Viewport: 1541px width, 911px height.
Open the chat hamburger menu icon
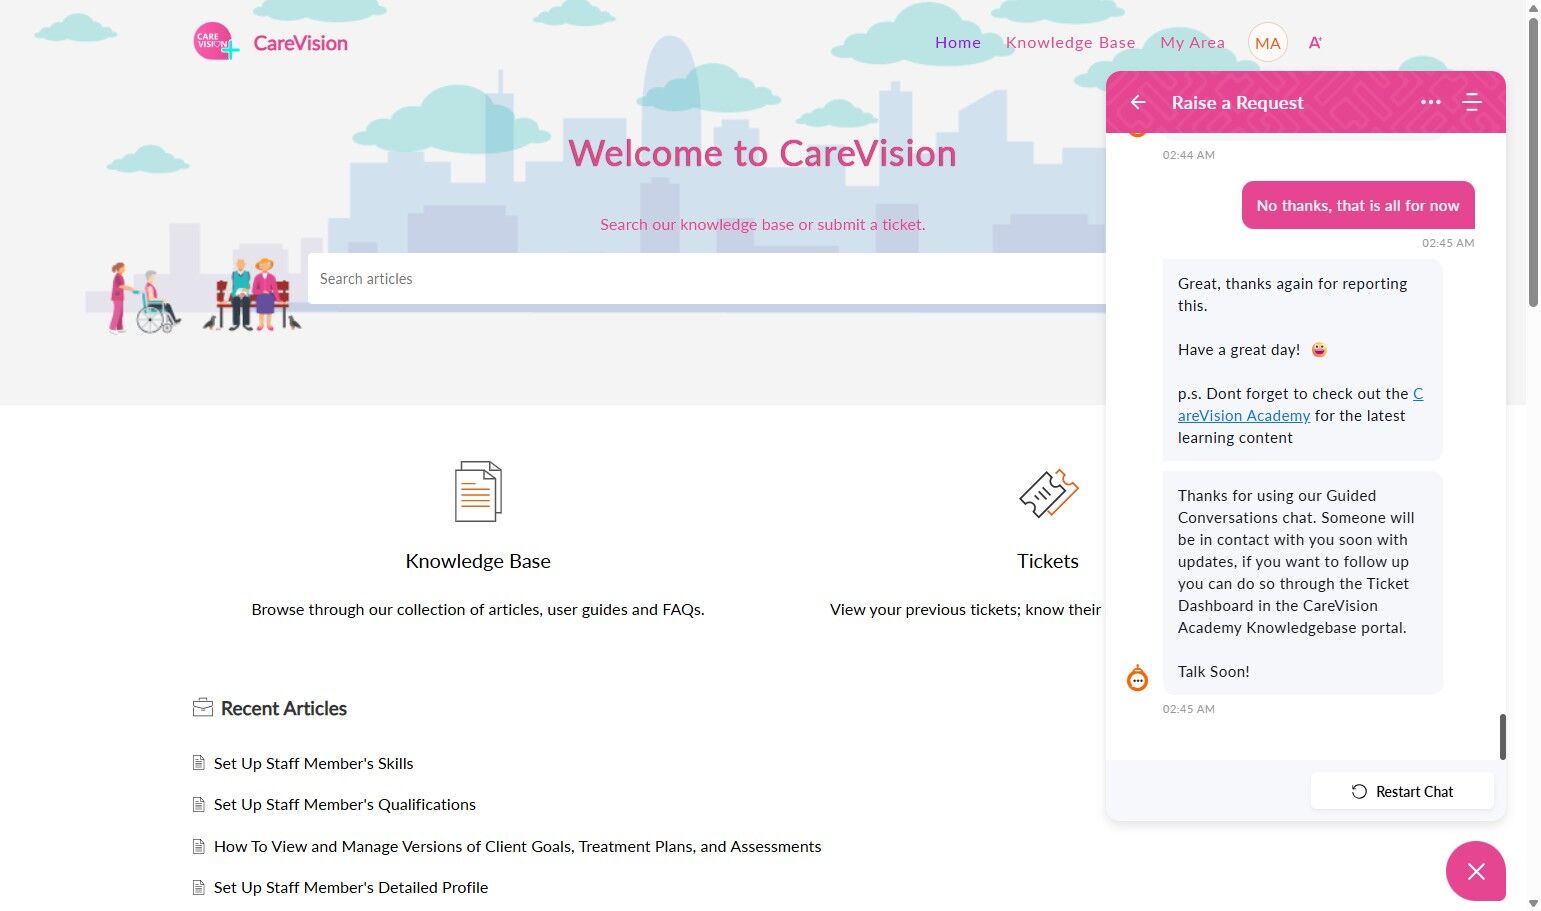tap(1471, 102)
